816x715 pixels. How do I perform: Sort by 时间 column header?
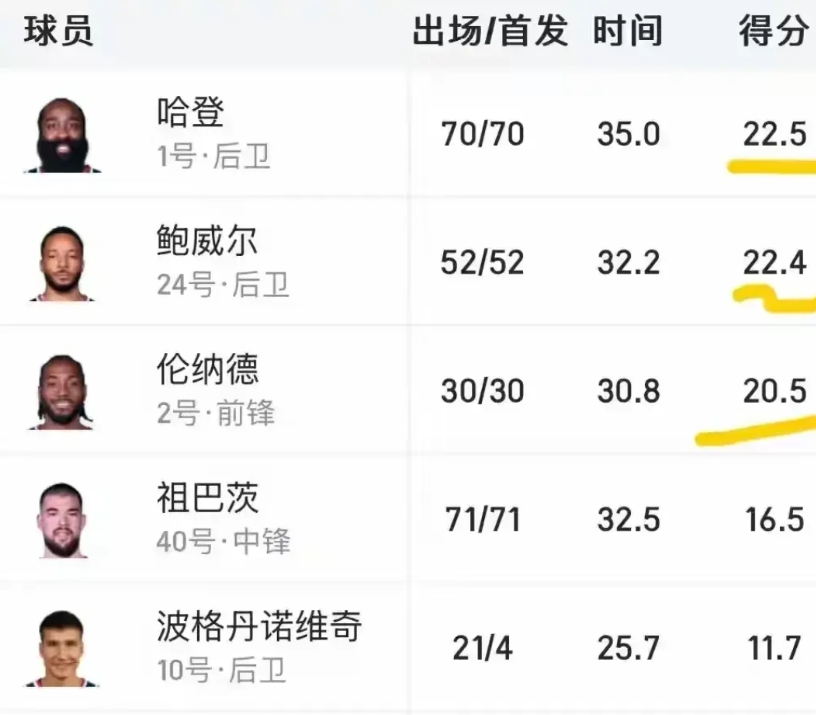tap(628, 31)
